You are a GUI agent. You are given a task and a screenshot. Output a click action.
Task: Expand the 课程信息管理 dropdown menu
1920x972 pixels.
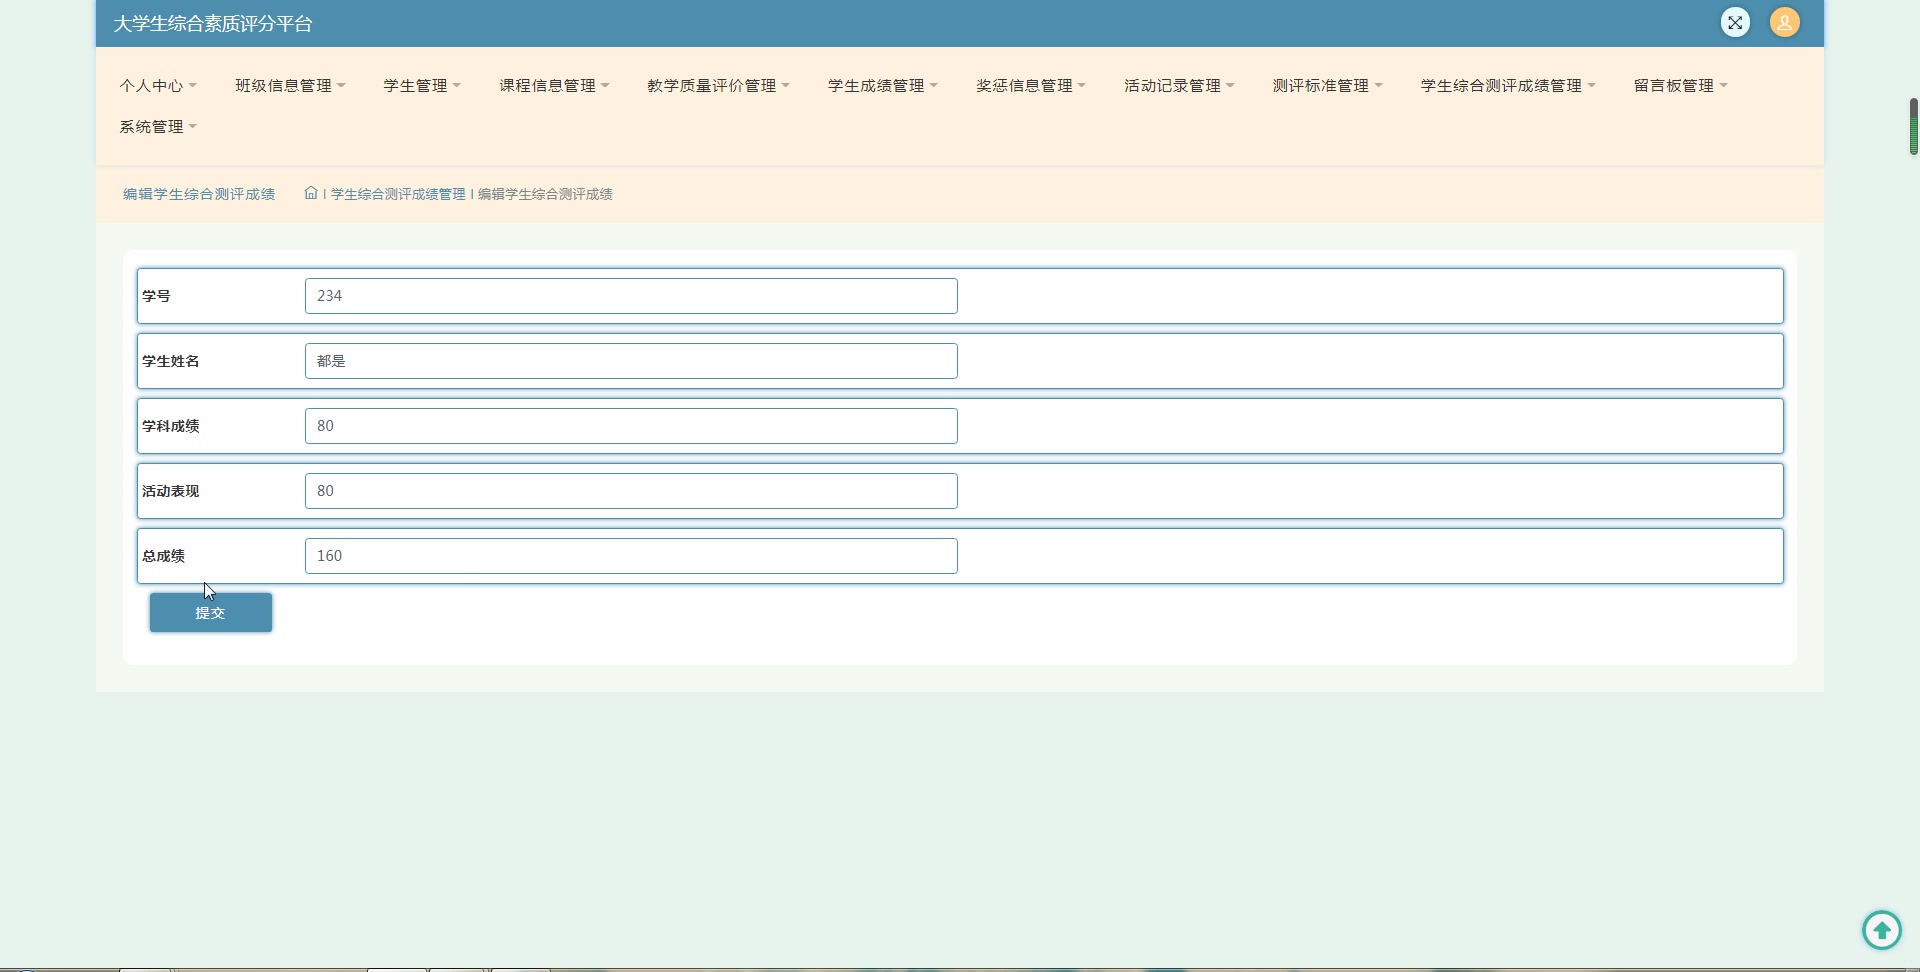pyautogui.click(x=554, y=86)
